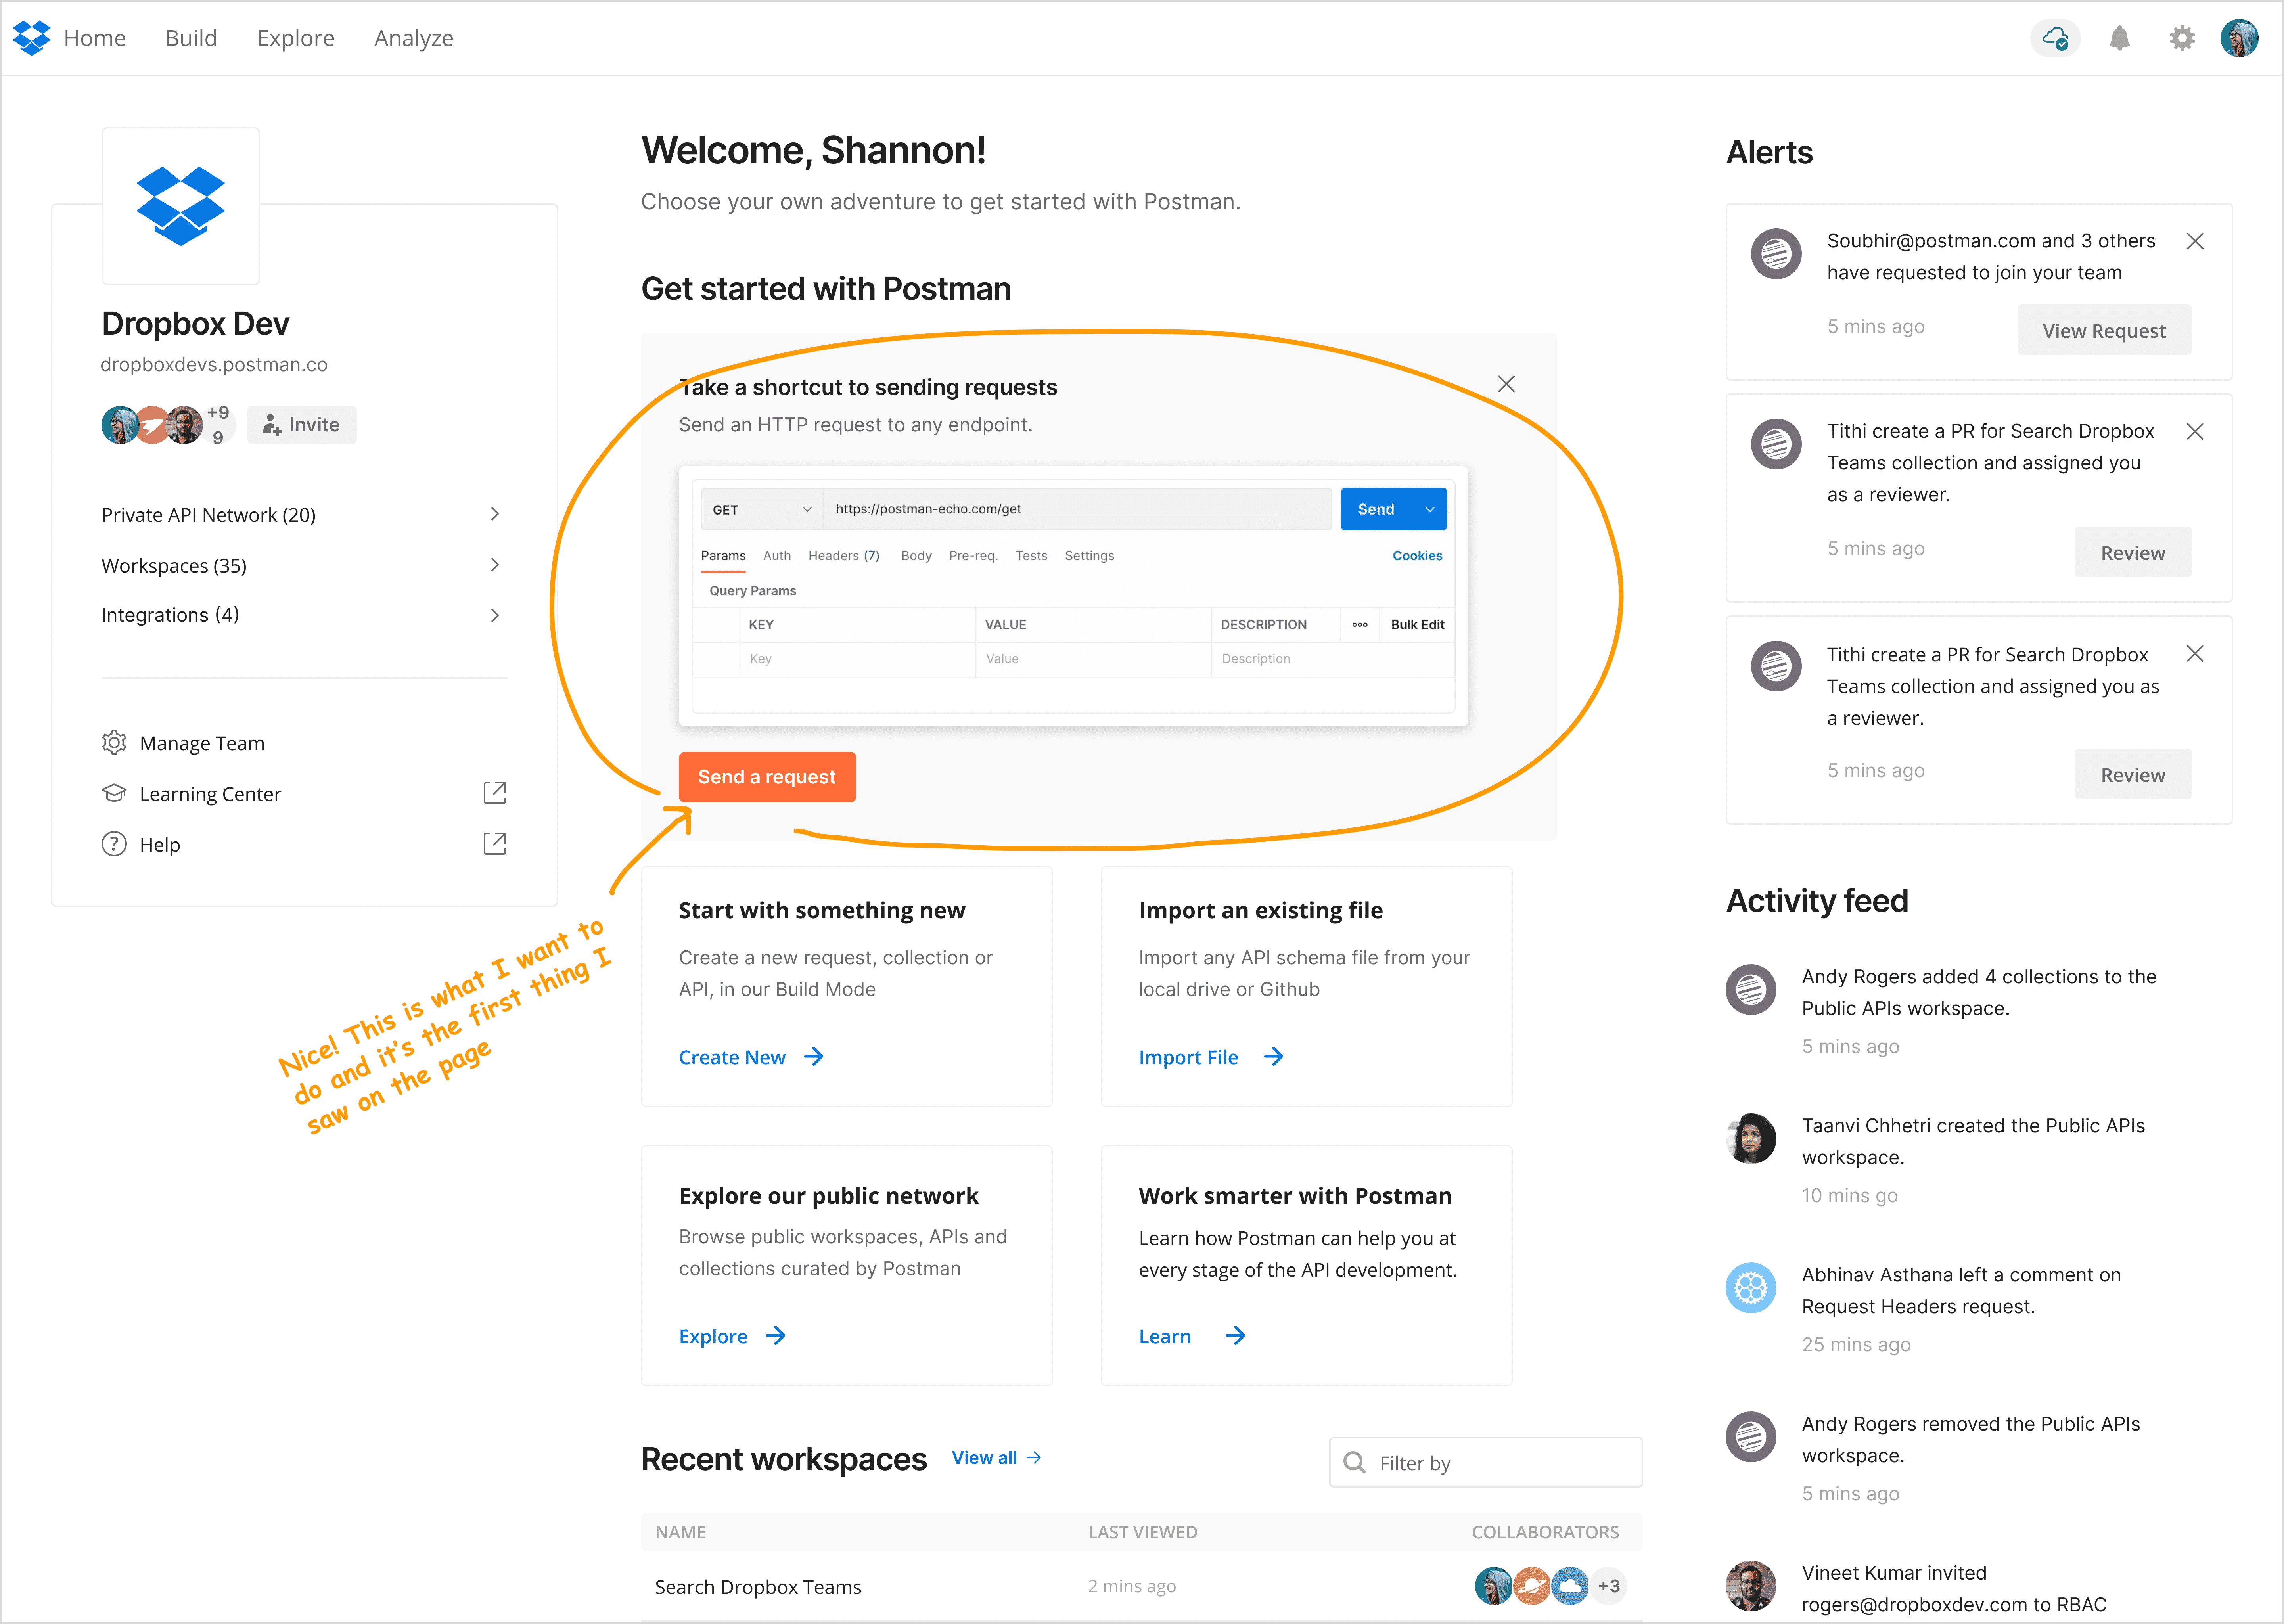Open Help external link icon

pyautogui.click(x=495, y=844)
